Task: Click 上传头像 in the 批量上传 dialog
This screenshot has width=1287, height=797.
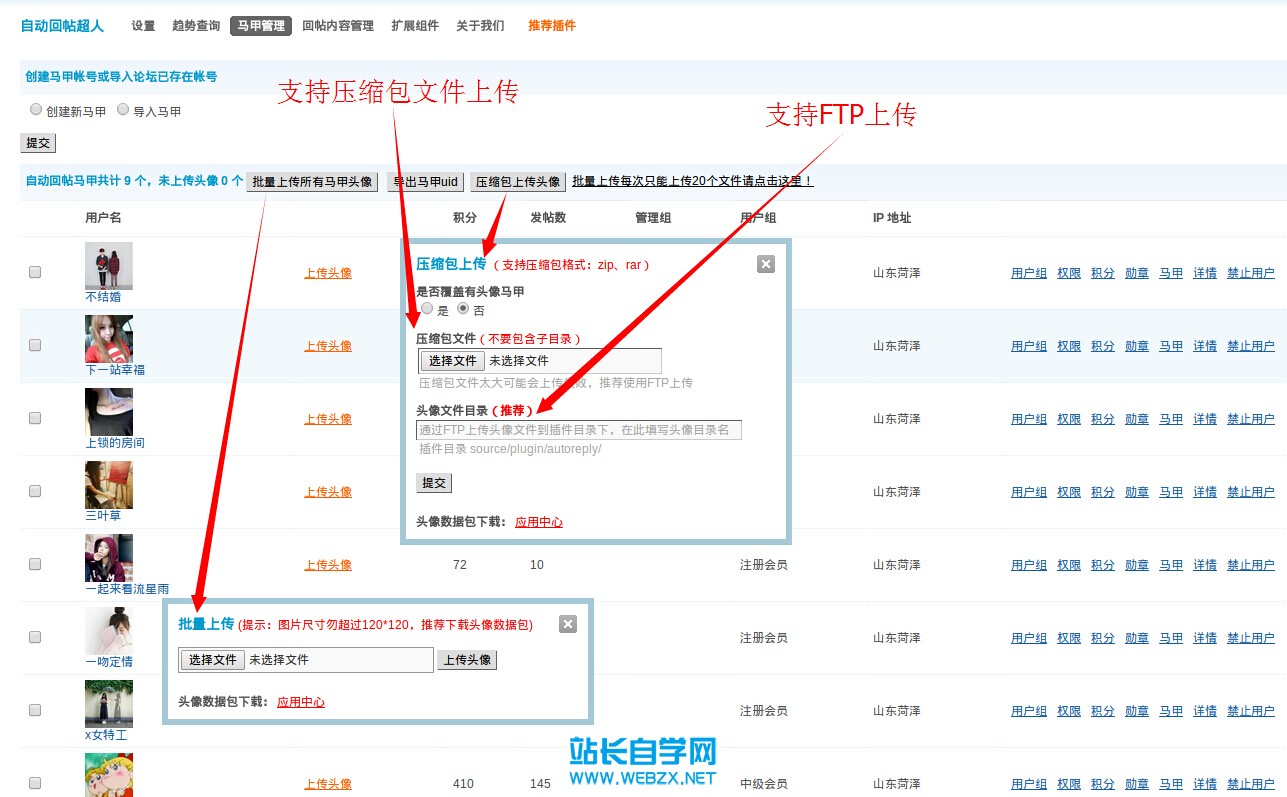Action: (x=466, y=660)
